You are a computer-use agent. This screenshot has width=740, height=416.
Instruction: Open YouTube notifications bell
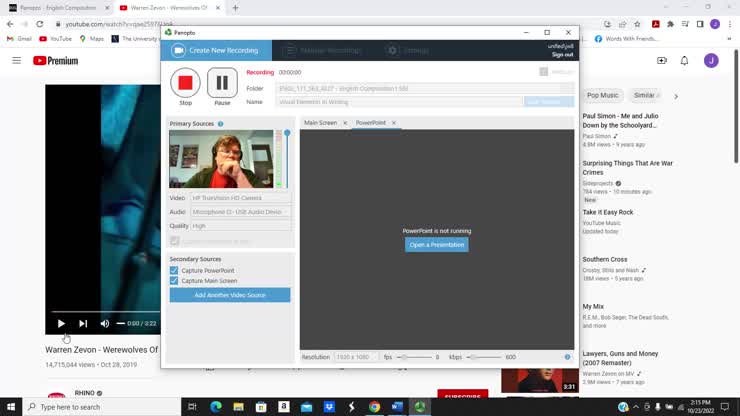tap(684, 61)
